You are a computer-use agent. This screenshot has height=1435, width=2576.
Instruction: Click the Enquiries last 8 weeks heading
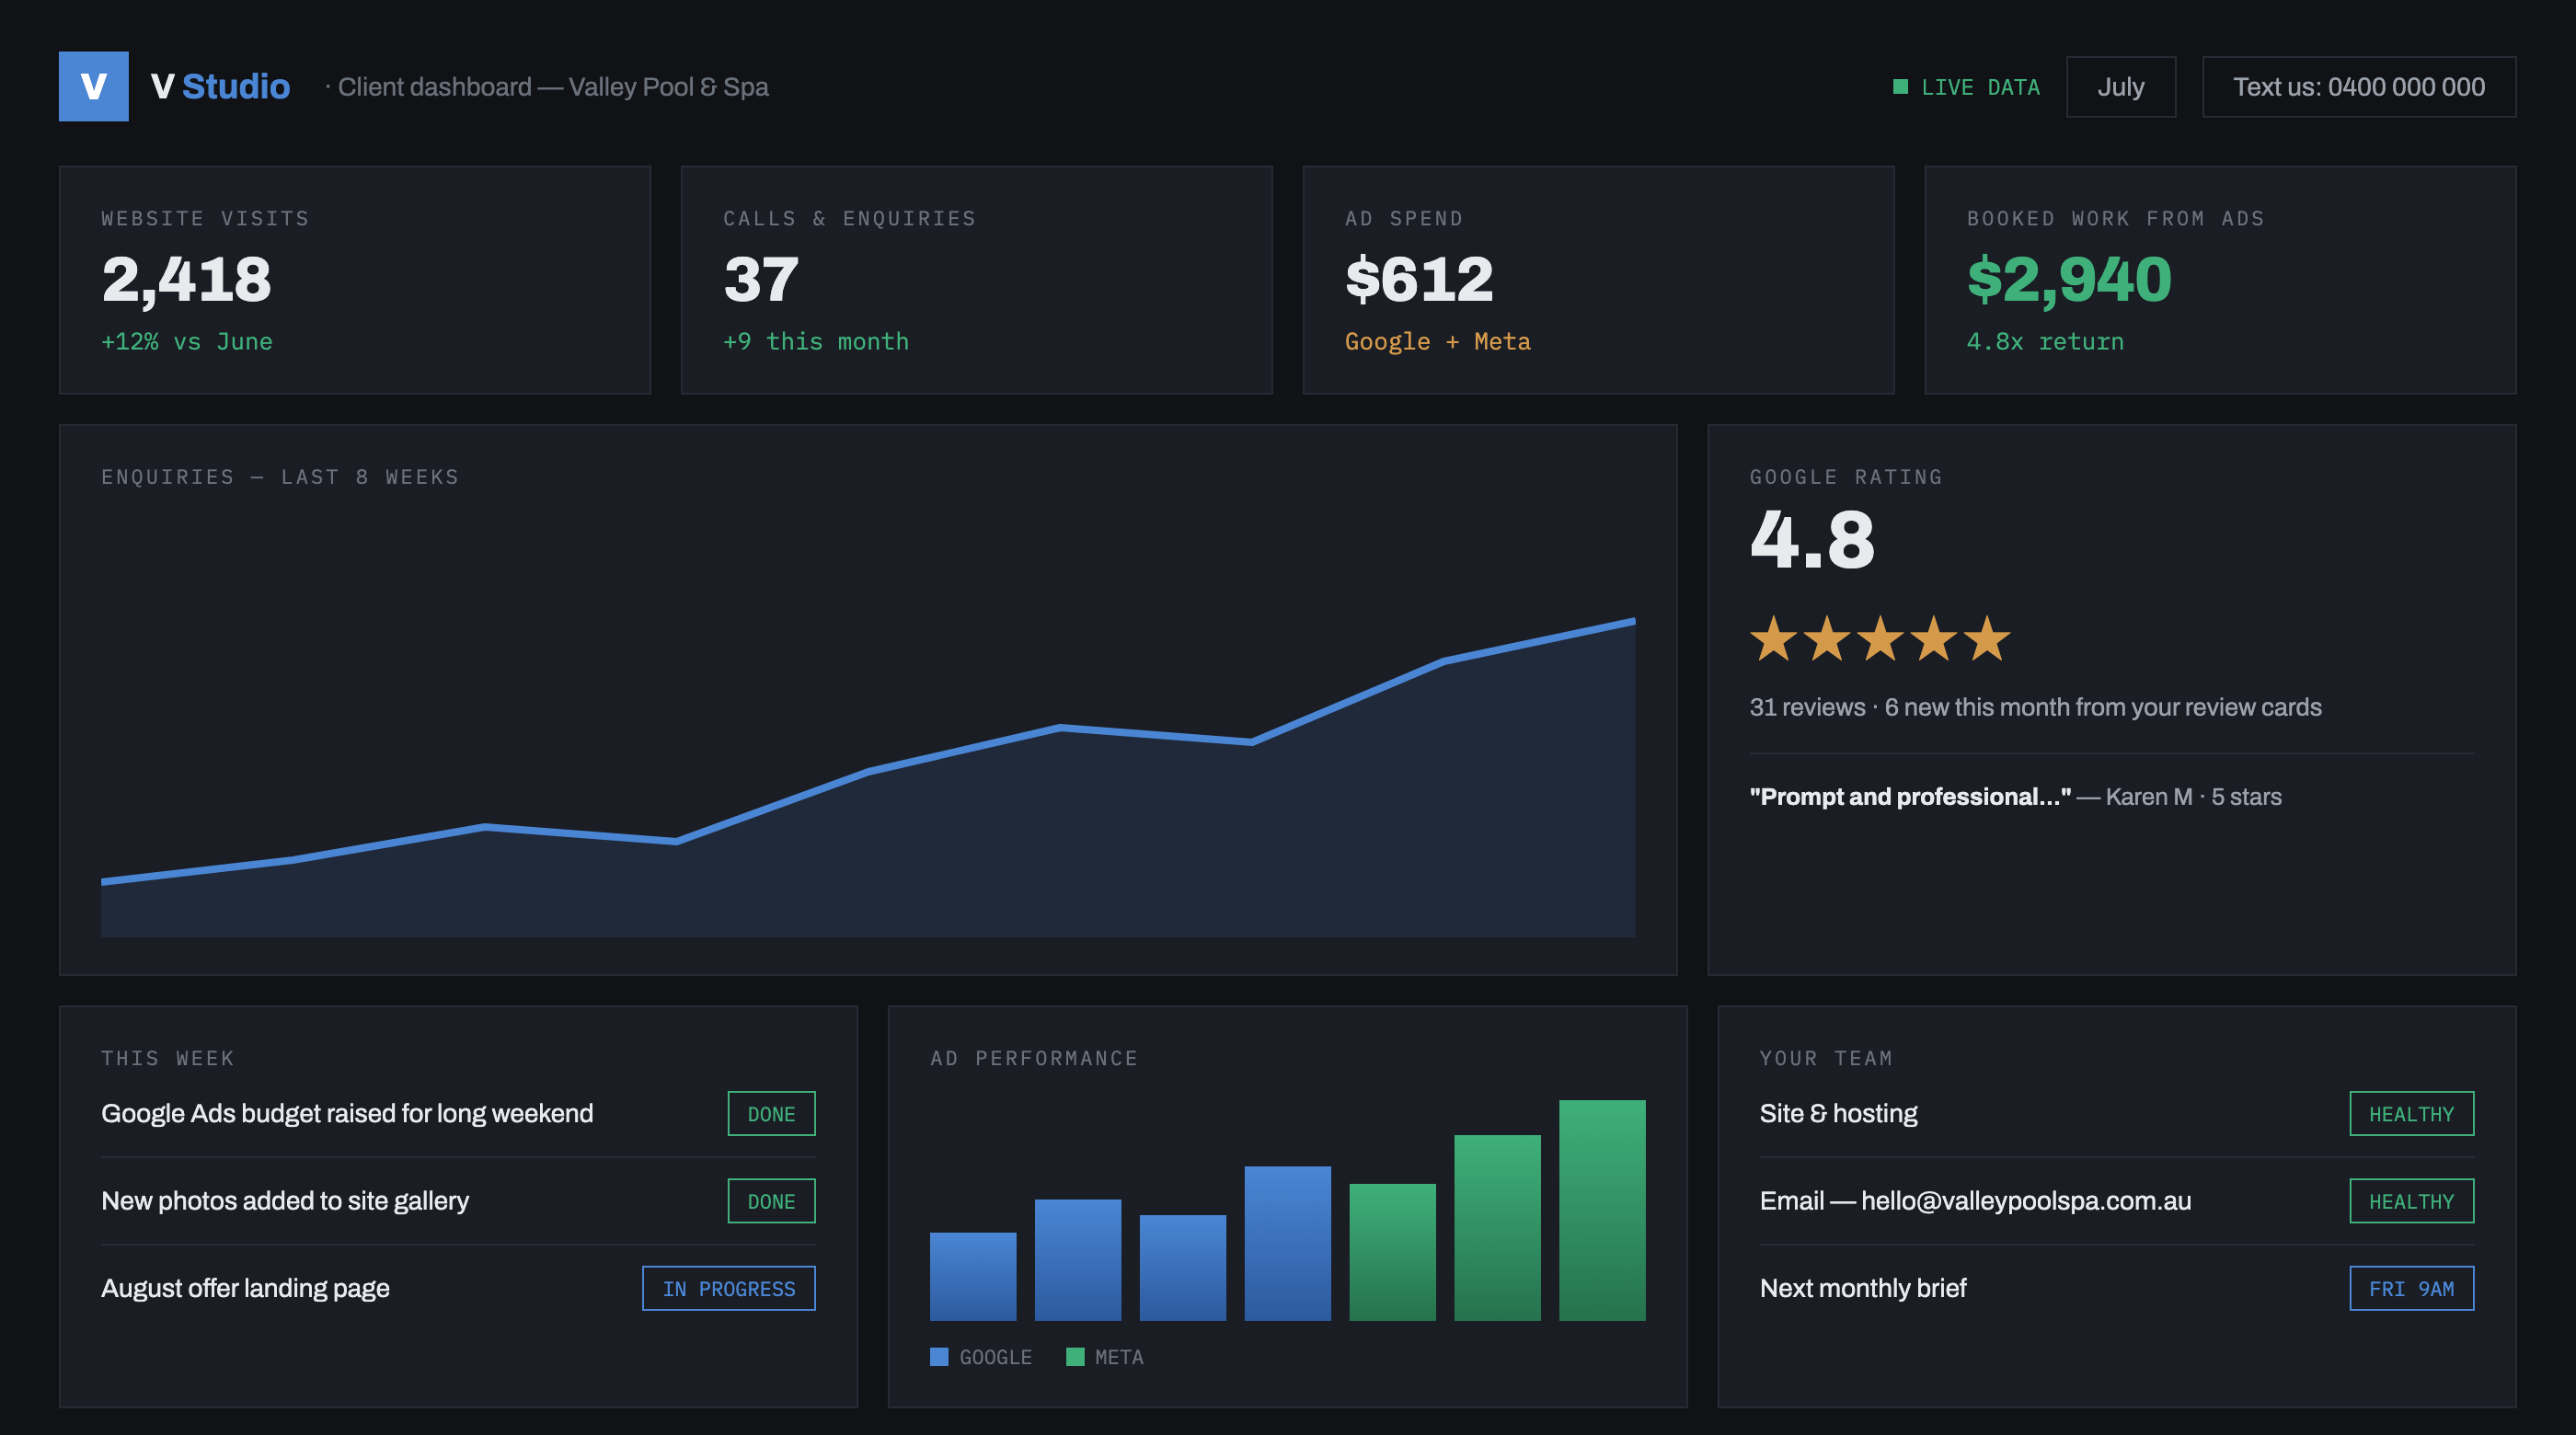point(280,477)
